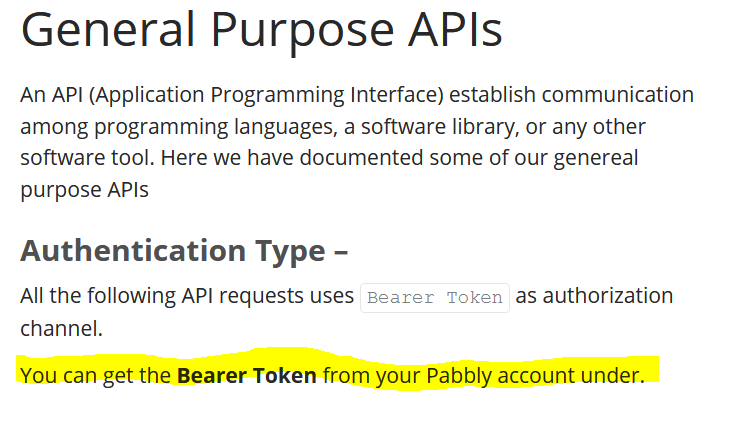Click the word "channel." below the code box
The image size is (734, 427).
point(61,327)
